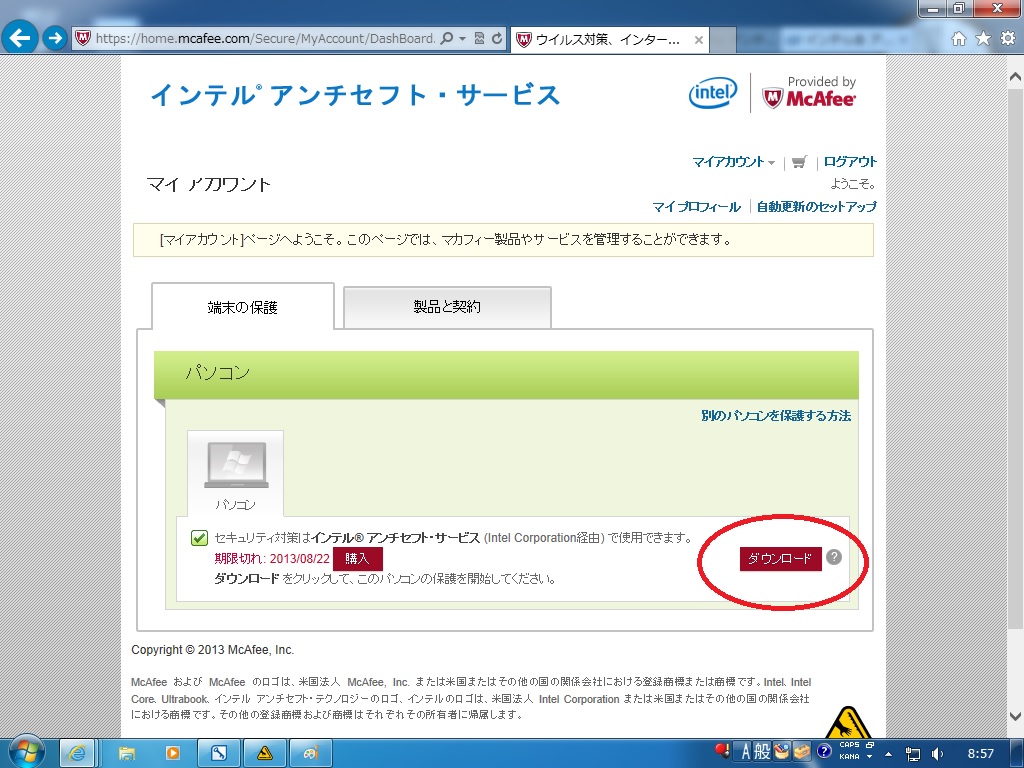Viewport: 1024px width, 768px height.
Task: Open the Windows Start button
Action: click(x=27, y=752)
